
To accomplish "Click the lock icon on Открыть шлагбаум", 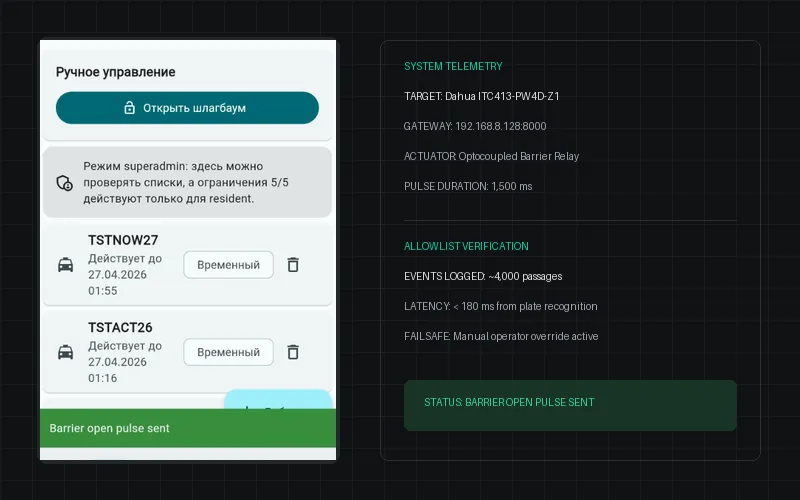I will (x=130, y=108).
